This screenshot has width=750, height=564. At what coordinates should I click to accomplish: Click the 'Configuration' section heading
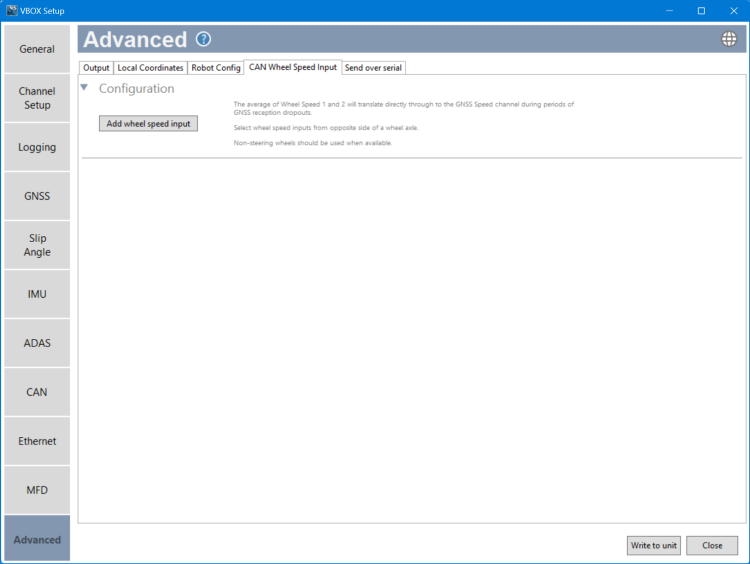click(136, 88)
